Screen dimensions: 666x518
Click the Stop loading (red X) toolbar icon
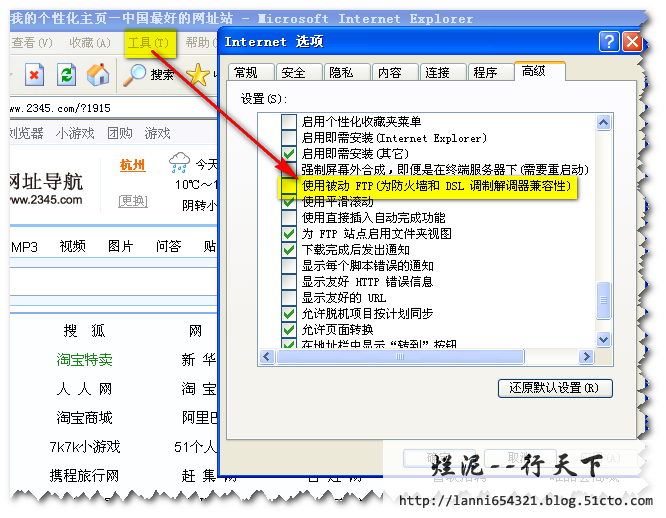pos(35,75)
